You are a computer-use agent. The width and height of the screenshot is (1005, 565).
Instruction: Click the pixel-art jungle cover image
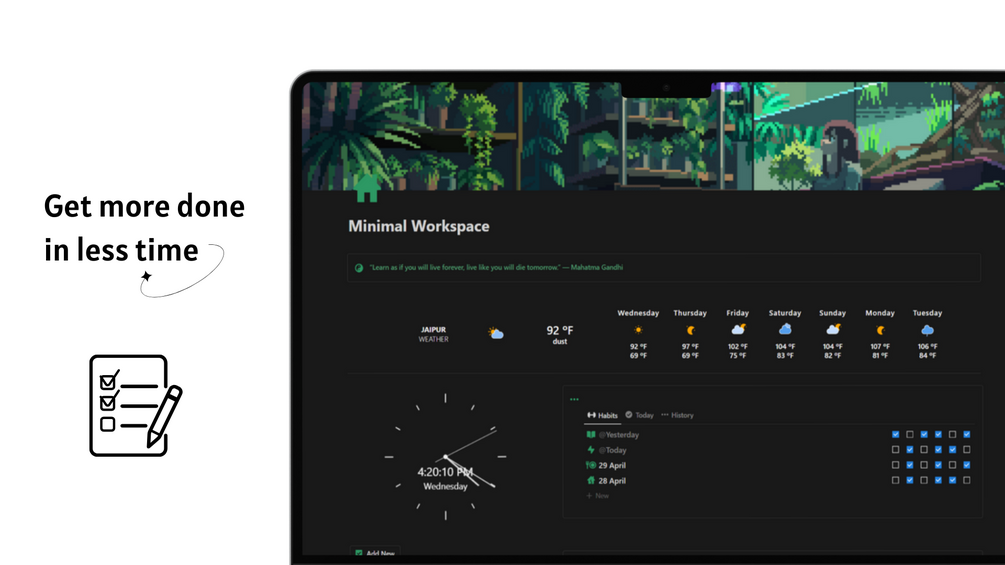coord(654,136)
